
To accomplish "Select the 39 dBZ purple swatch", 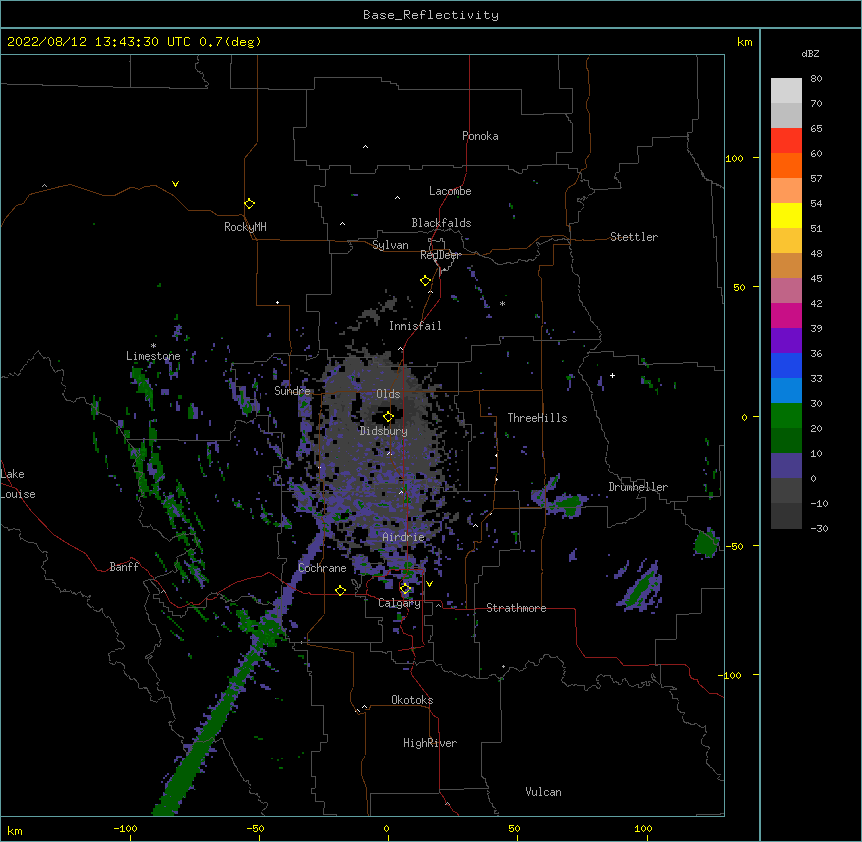I will (786, 341).
